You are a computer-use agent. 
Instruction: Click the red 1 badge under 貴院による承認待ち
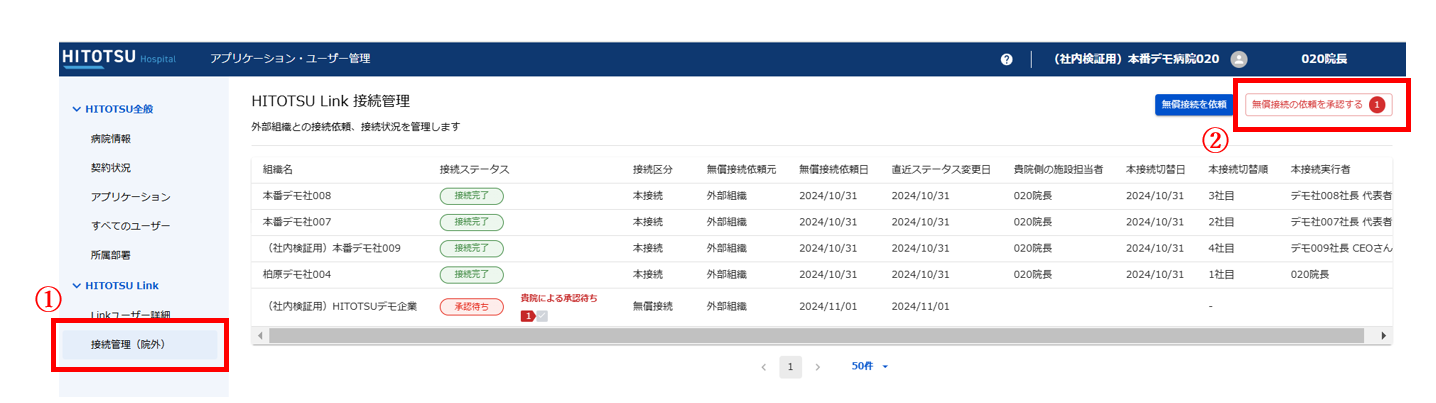tap(527, 316)
